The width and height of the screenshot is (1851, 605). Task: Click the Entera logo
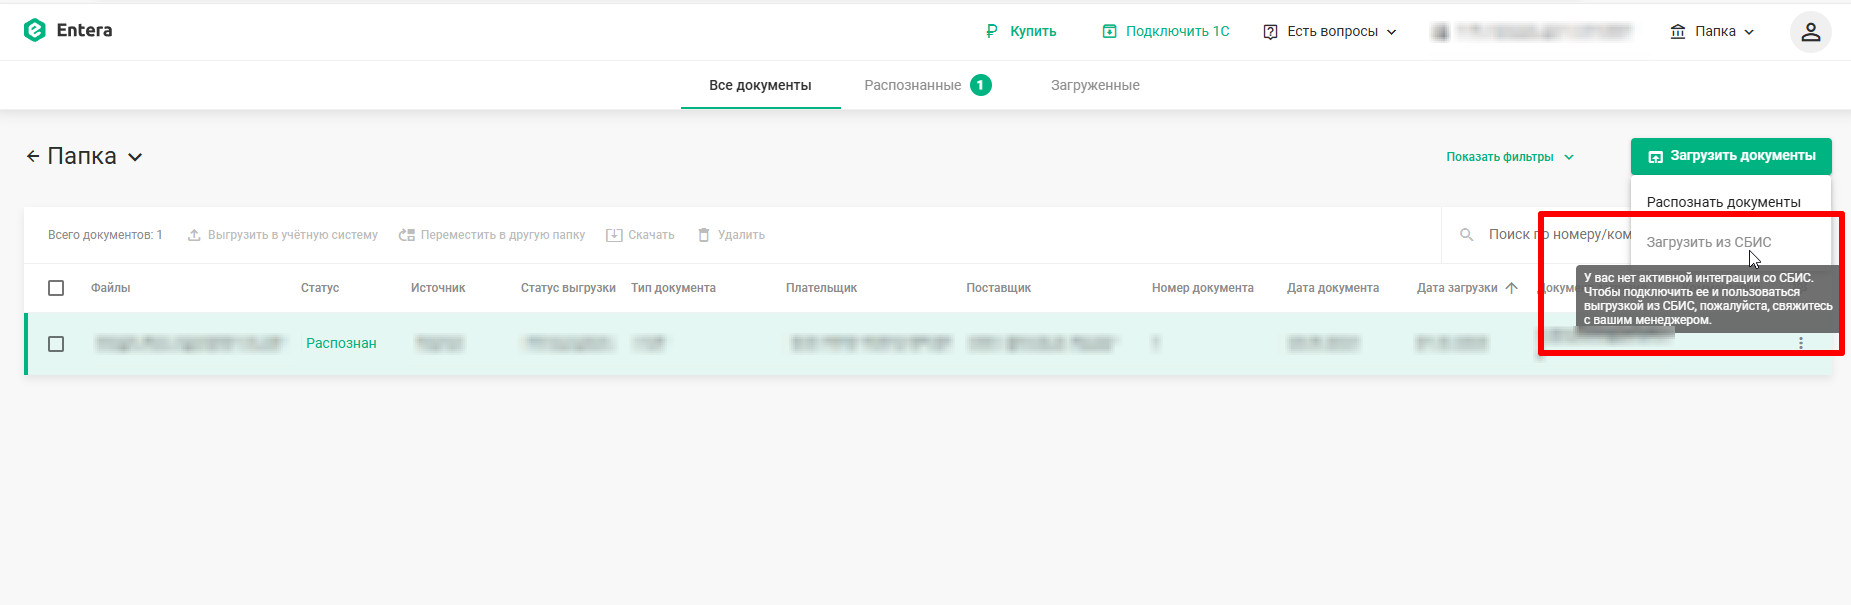pyautogui.click(x=68, y=30)
